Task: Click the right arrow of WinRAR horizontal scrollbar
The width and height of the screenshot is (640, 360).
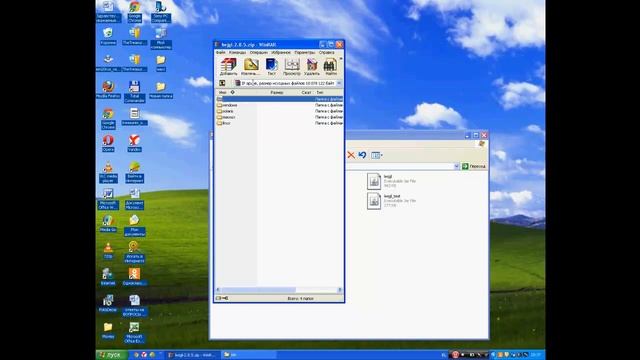Action: (340, 290)
